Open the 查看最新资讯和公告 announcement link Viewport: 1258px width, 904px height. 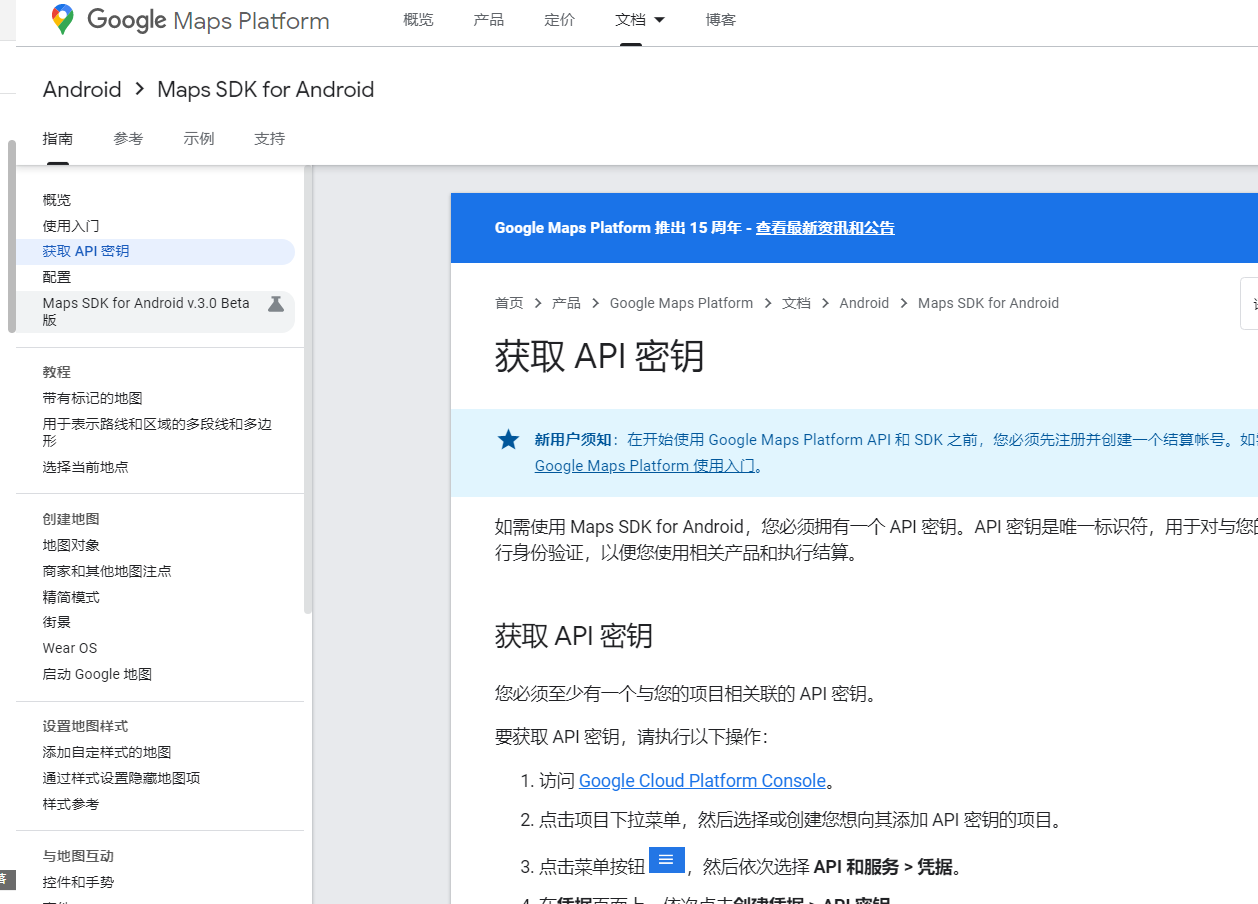825,227
